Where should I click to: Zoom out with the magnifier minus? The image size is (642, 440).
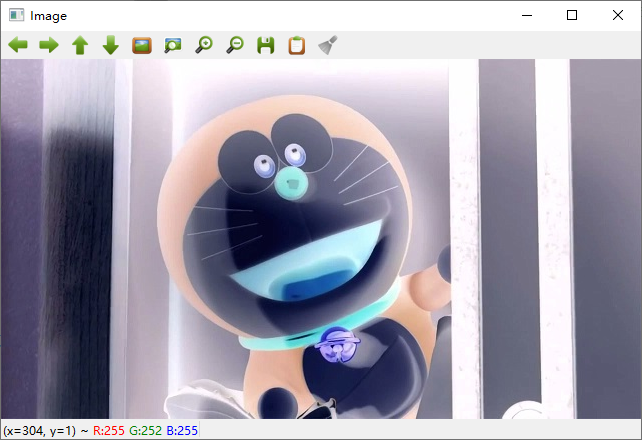(x=235, y=45)
